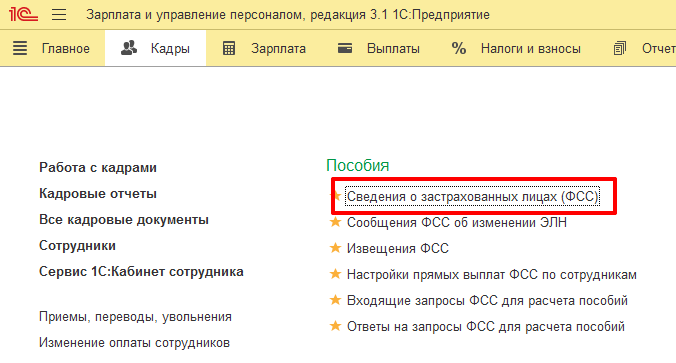Click the people icon for Кадры
This screenshot has width=676, height=363.
pyautogui.click(x=129, y=48)
